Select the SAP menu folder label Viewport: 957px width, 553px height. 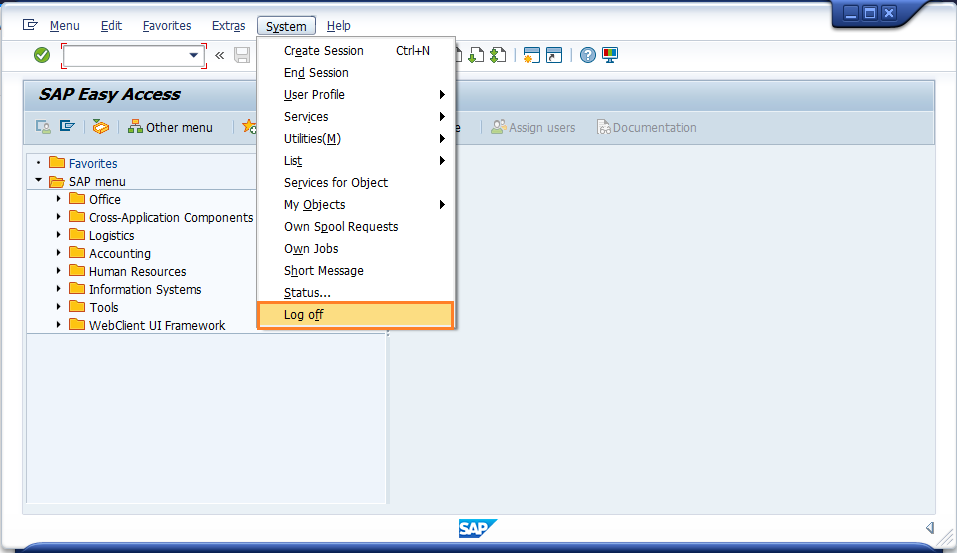coord(97,182)
